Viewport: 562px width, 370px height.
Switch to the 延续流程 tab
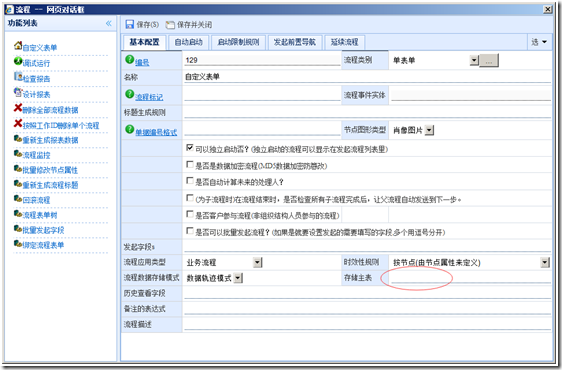(x=345, y=42)
